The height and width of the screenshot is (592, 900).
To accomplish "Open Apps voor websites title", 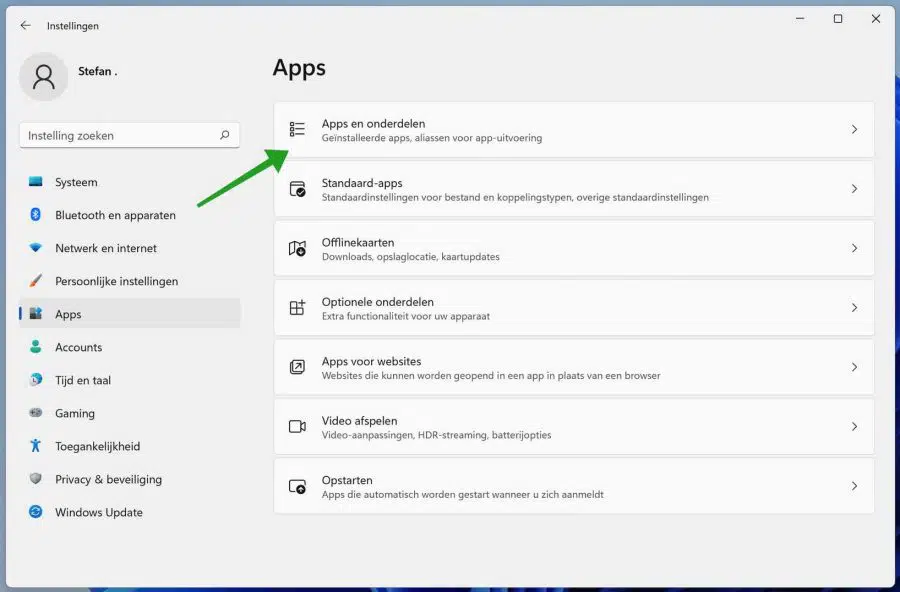I will point(371,361).
